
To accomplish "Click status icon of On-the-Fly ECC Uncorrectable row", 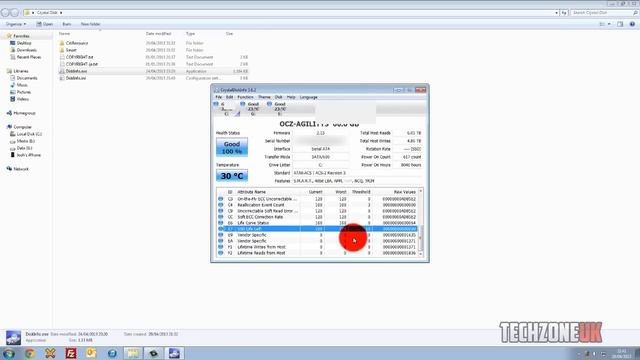I will 221,199.
